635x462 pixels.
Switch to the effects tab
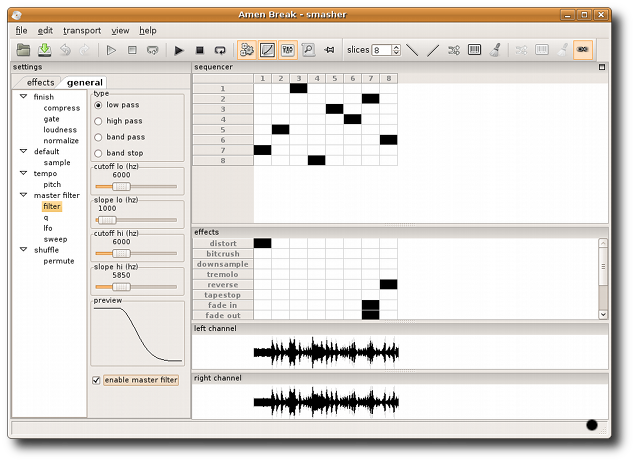[40, 83]
